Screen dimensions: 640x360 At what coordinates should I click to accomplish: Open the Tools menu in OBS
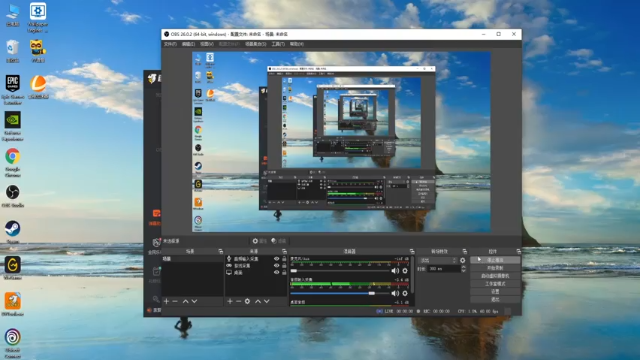[x=278, y=44]
